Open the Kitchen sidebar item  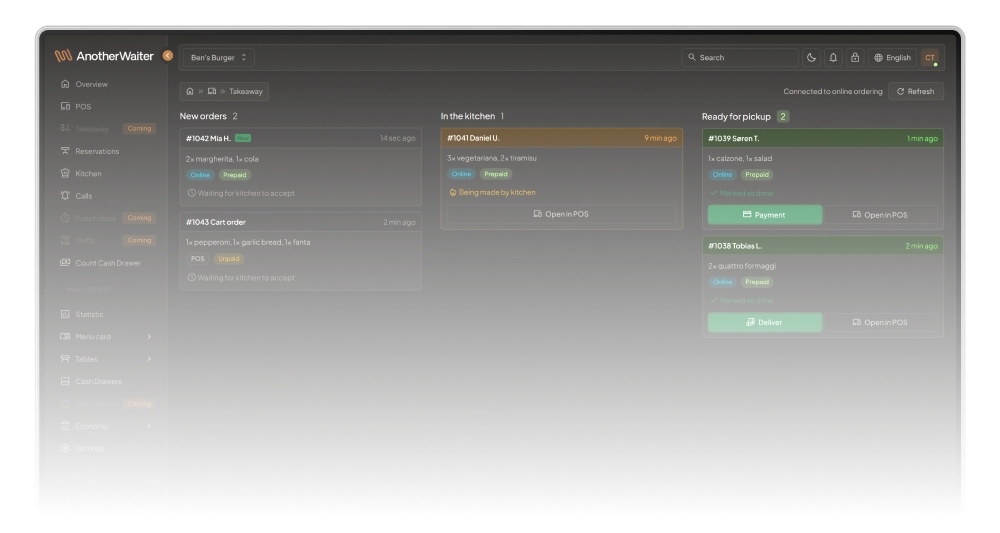tap(88, 173)
